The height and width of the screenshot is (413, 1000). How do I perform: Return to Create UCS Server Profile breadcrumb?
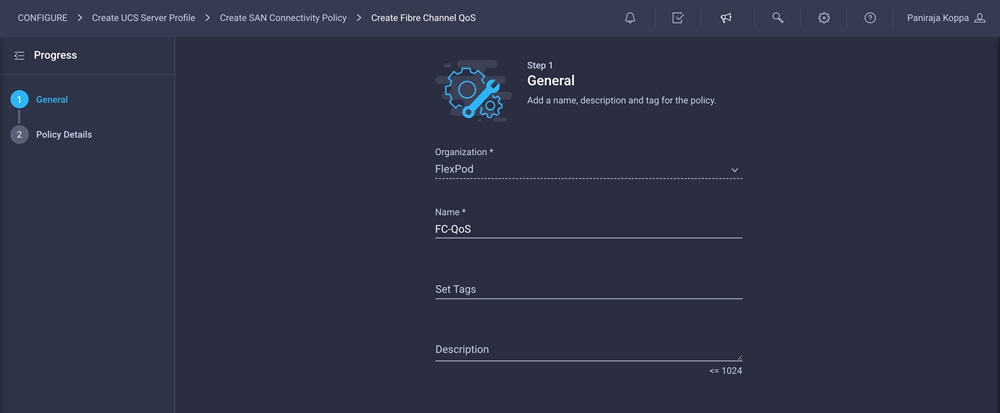[x=143, y=18]
